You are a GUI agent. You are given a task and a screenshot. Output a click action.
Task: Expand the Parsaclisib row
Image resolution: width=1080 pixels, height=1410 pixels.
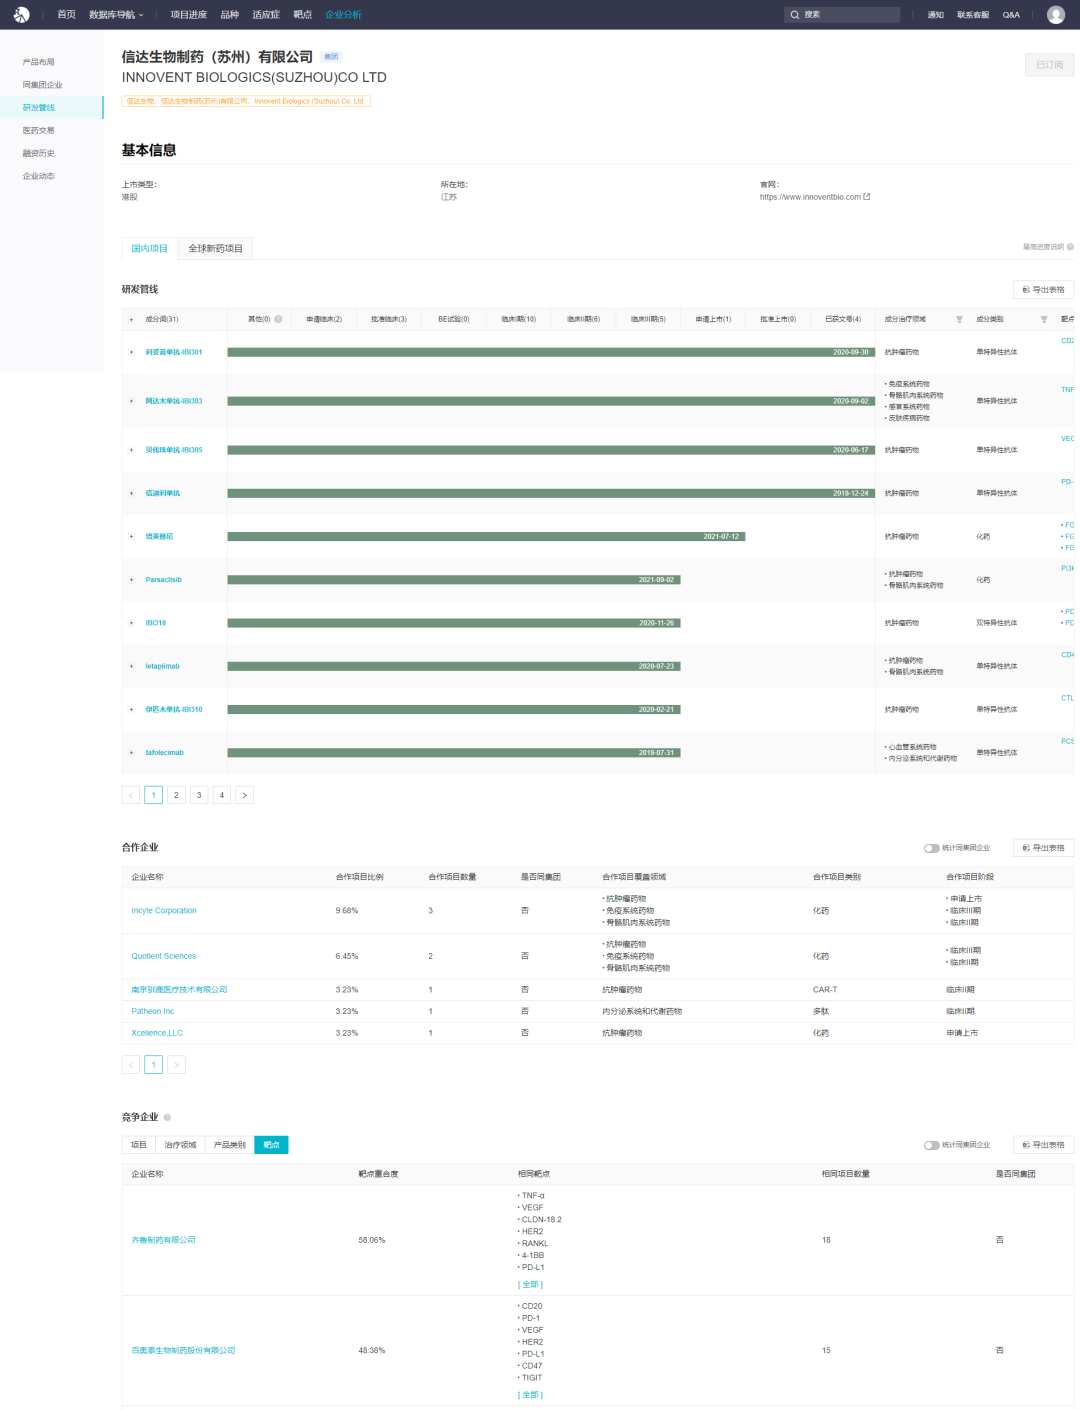pyautogui.click(x=131, y=580)
